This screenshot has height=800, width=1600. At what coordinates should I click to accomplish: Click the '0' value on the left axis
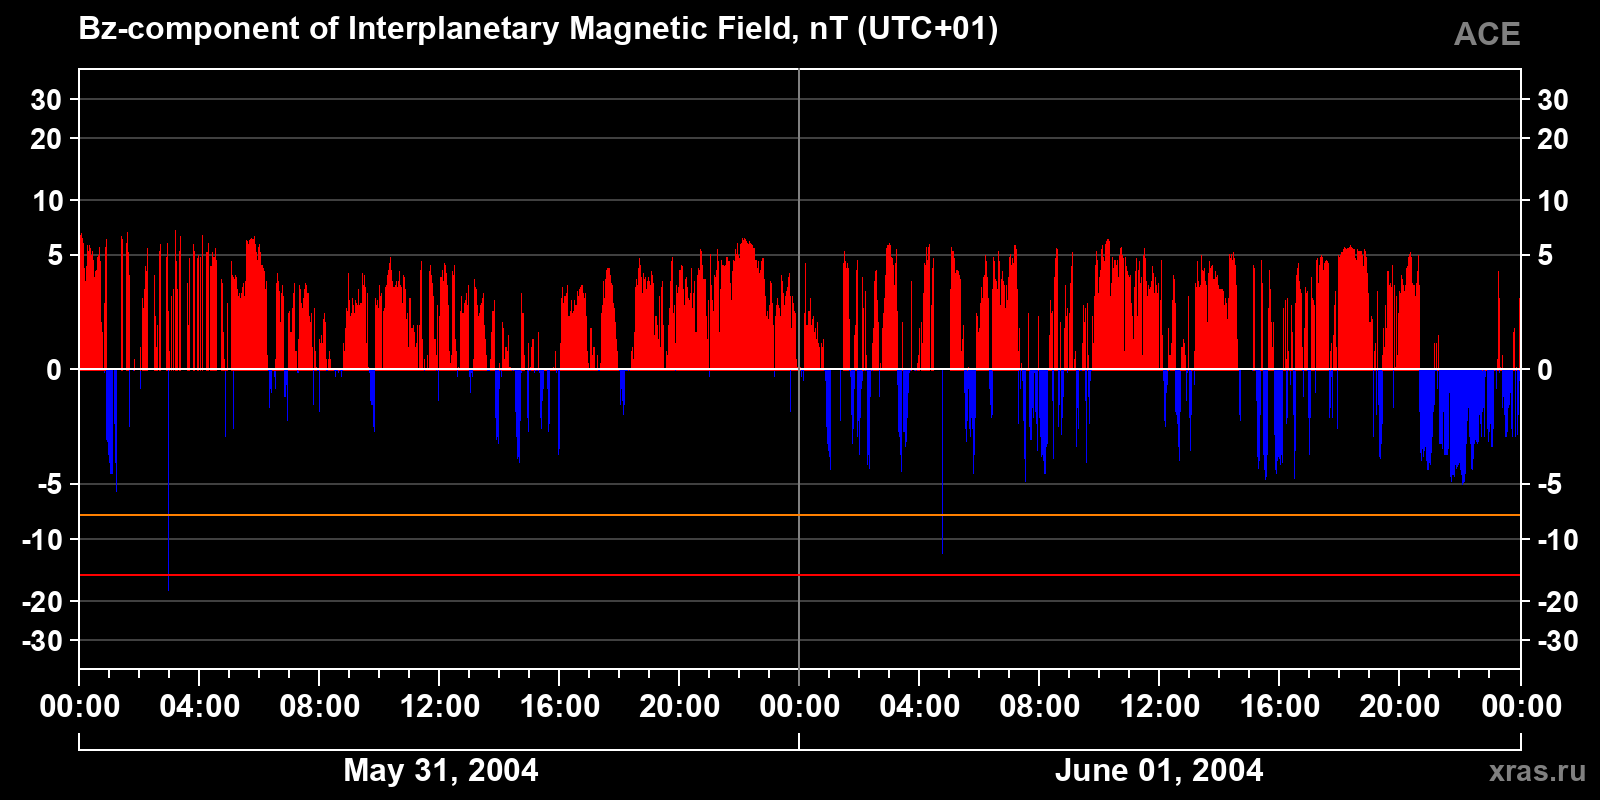(54, 370)
